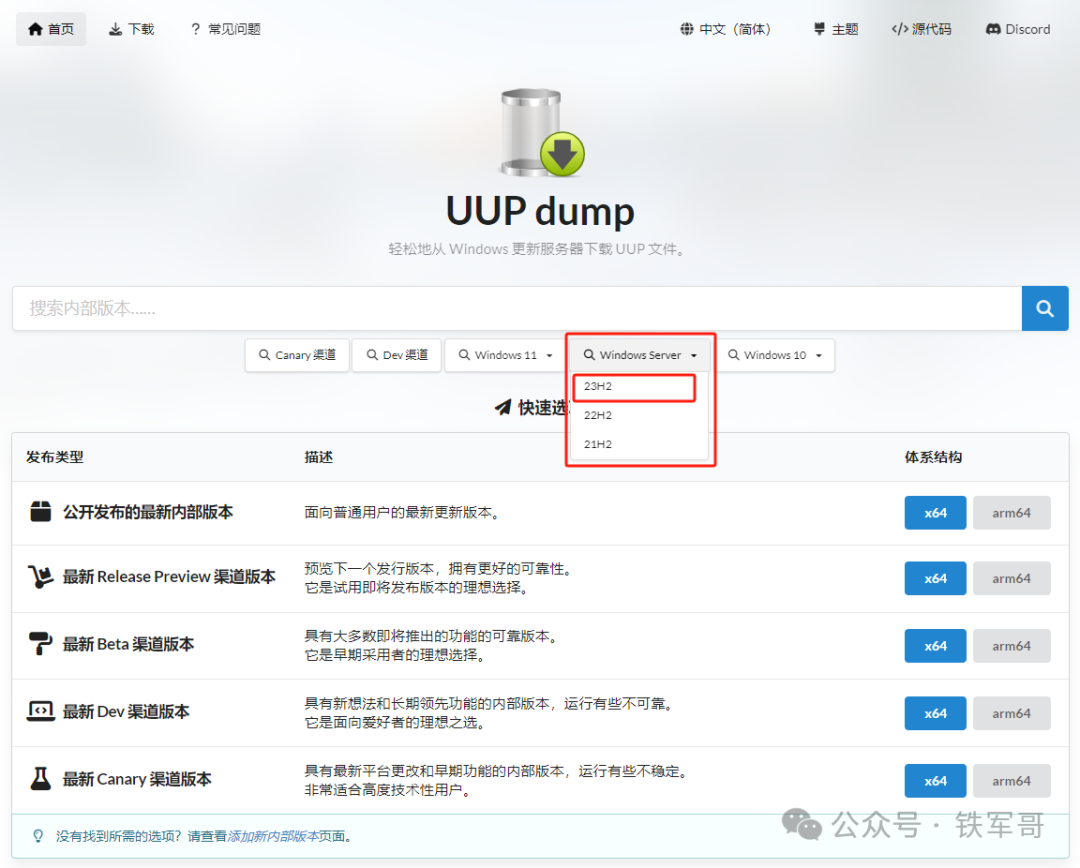The image size is (1080, 868).
Task: Go to the 首页 home tab
Action: [x=51, y=29]
